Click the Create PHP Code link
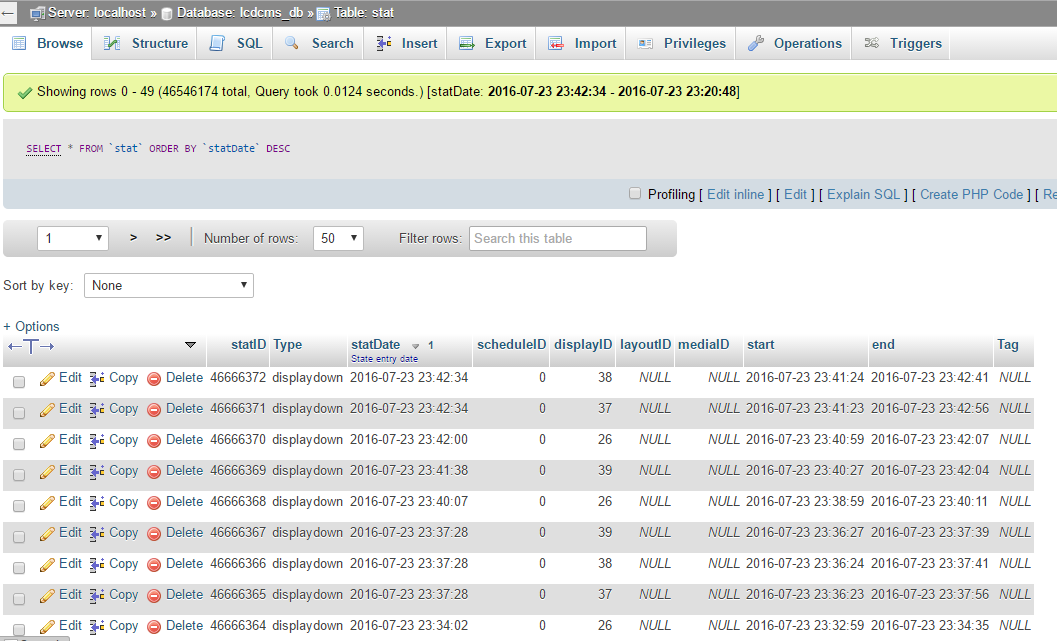The height and width of the screenshot is (641, 1057). point(971,194)
